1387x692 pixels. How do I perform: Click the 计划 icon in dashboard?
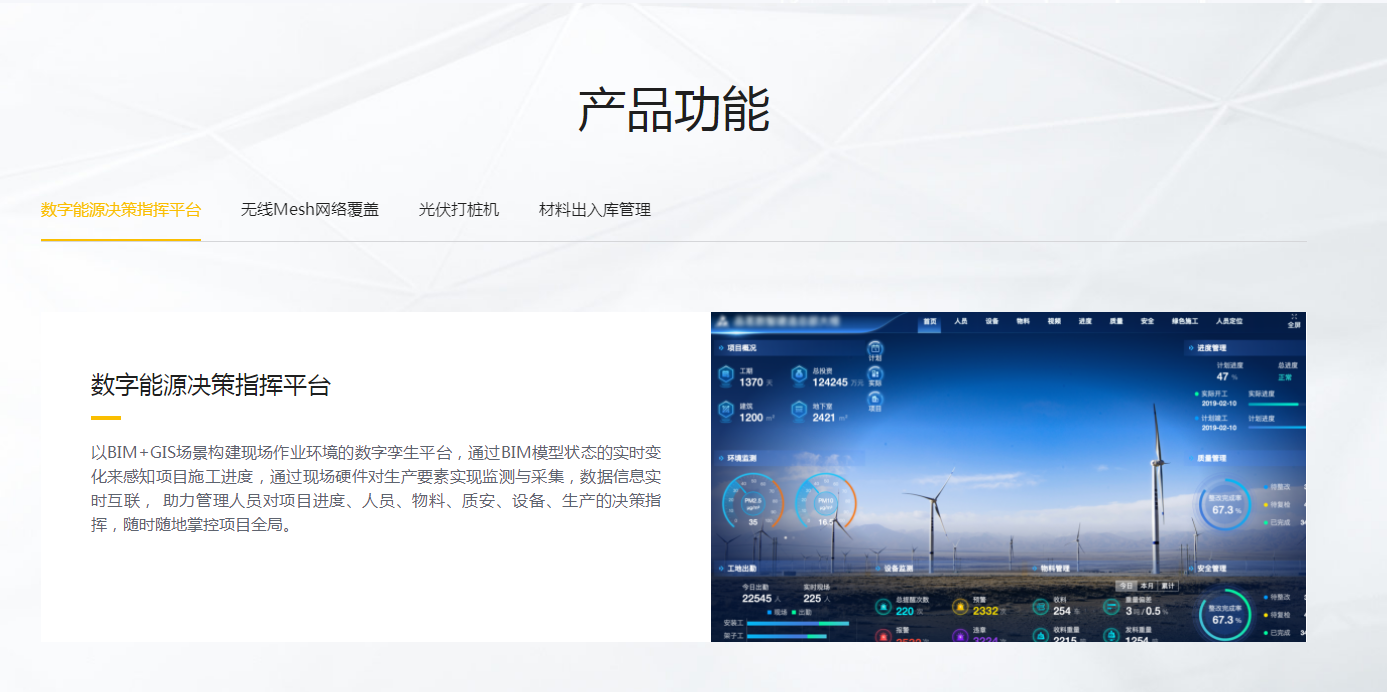[875, 350]
